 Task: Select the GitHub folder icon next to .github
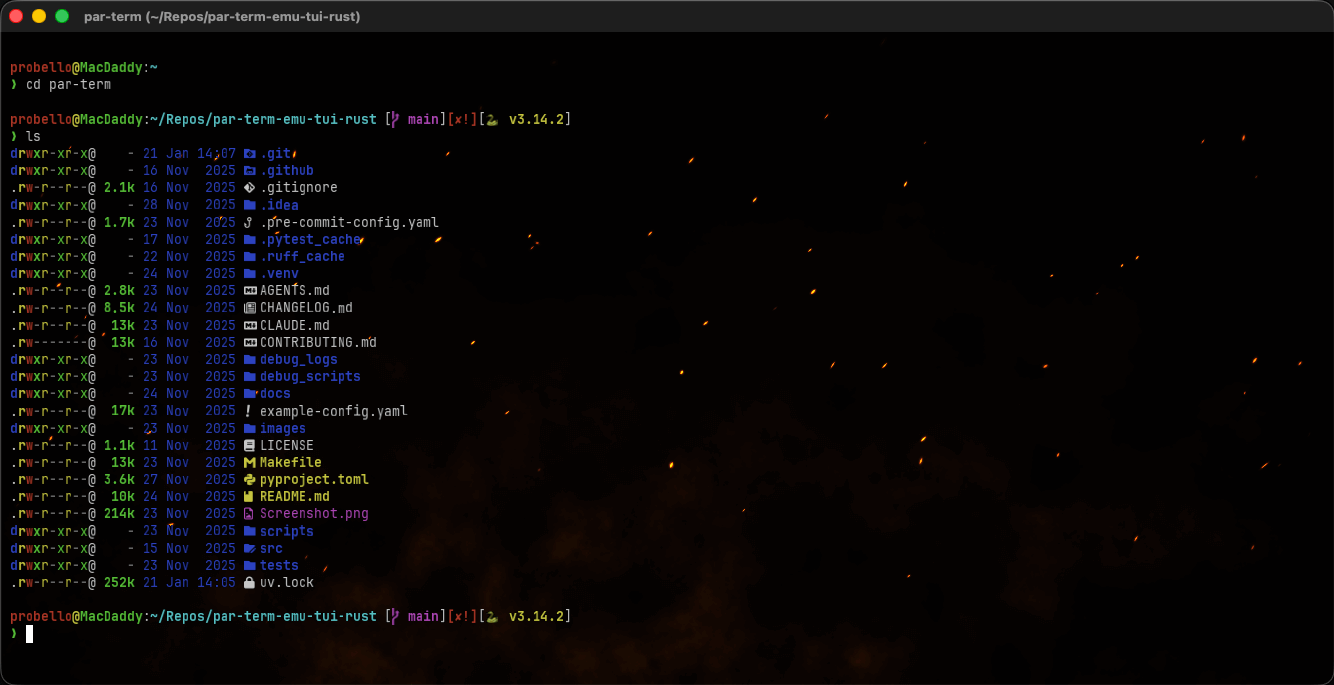[x=251, y=170]
